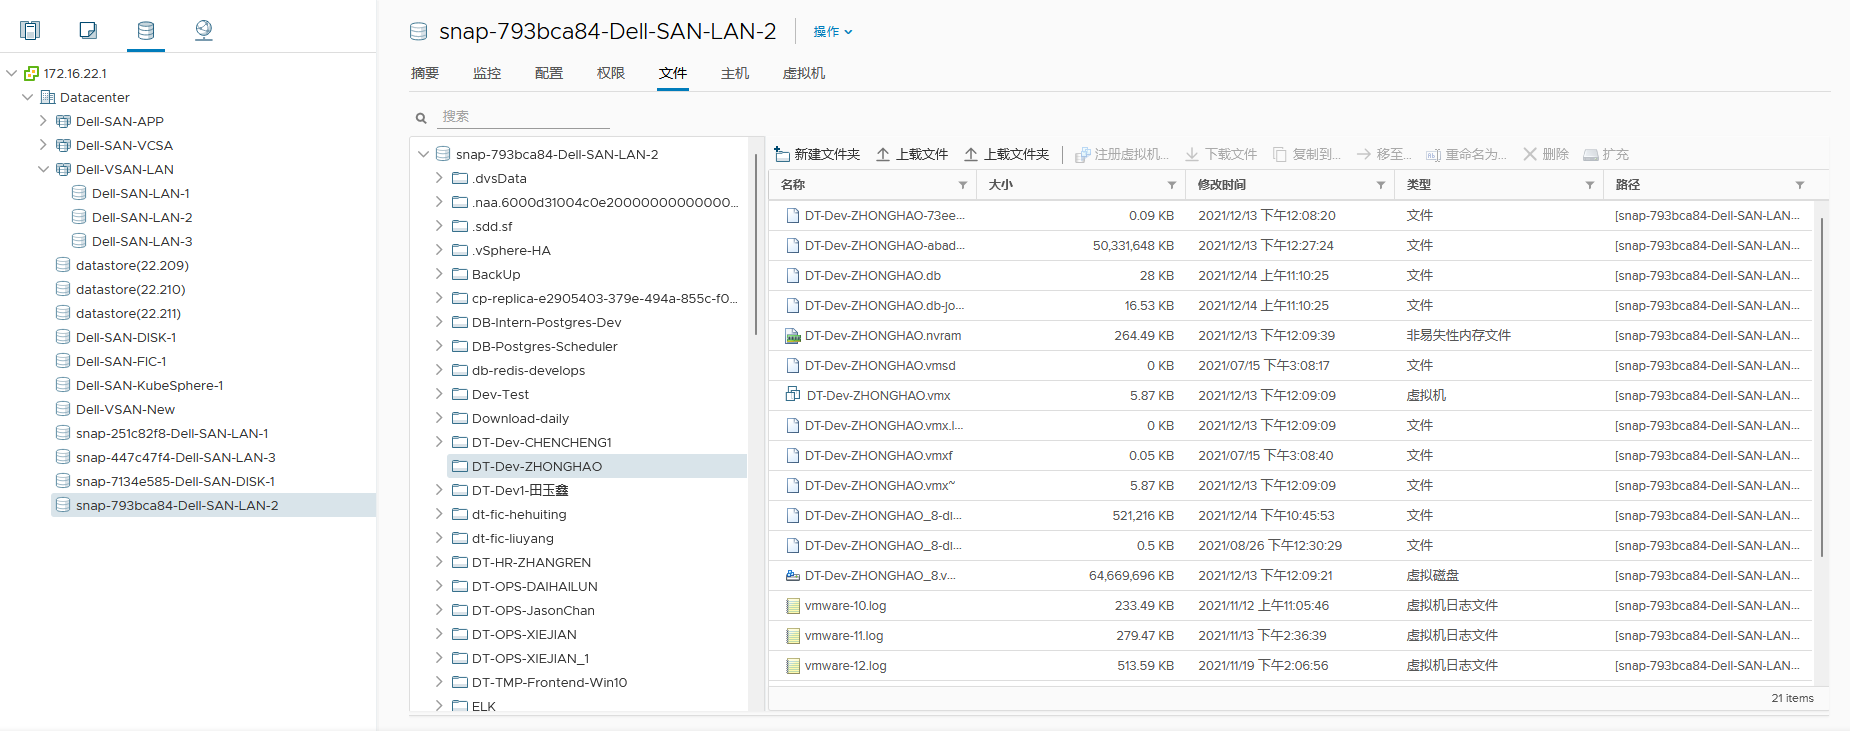Collapse the 172.16.22.1 tree node

[12, 73]
